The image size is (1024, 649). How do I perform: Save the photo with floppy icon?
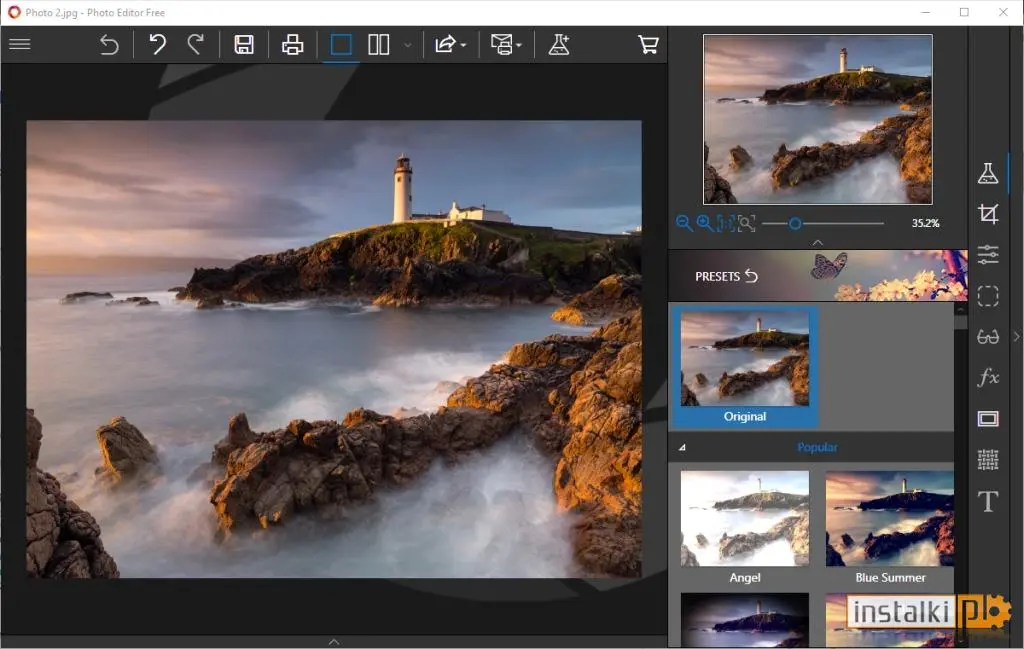tap(244, 44)
